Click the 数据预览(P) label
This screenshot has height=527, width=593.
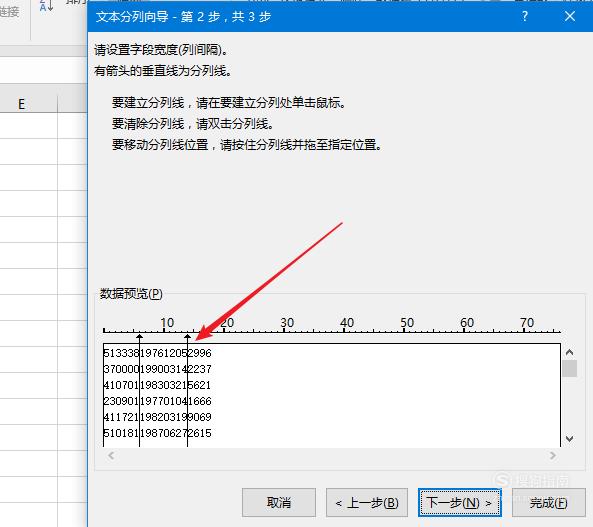click(131, 294)
